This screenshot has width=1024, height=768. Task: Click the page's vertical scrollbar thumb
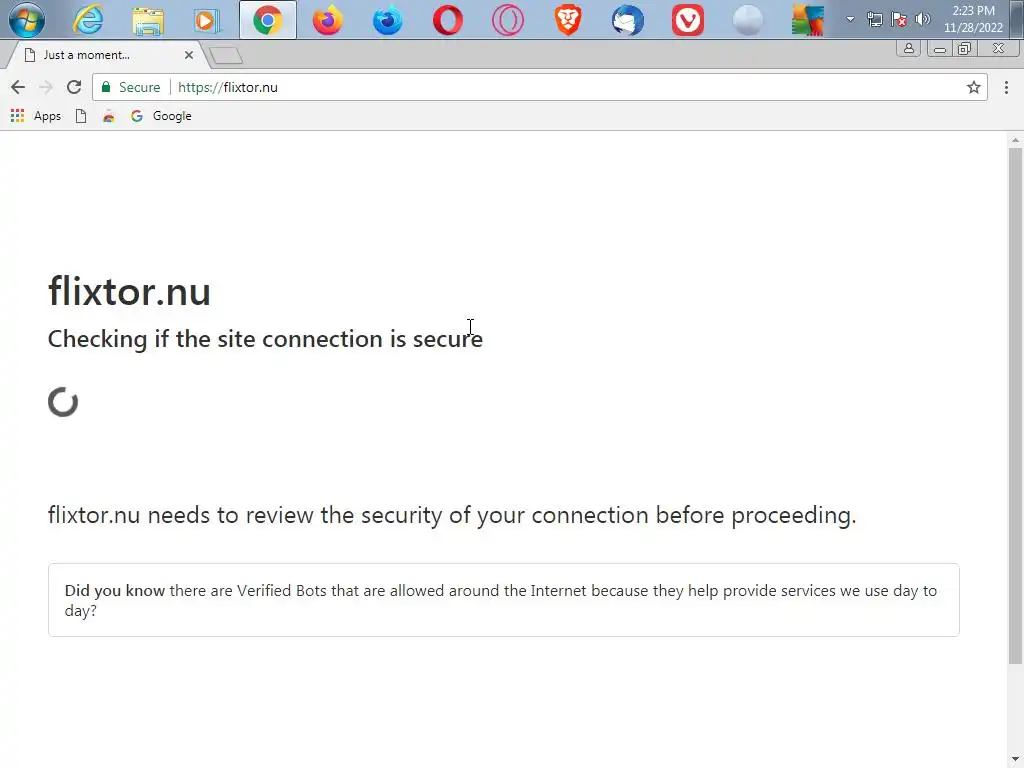tap(1015, 405)
